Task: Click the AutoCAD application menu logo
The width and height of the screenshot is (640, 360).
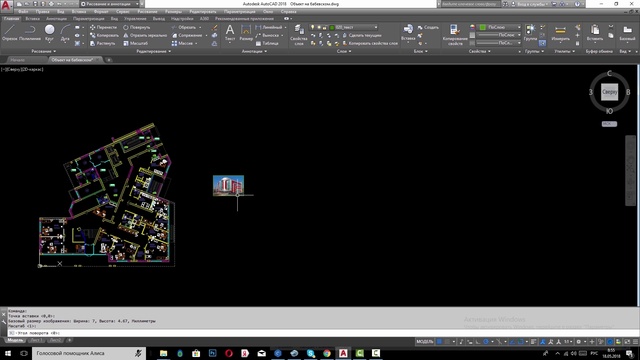Action: tap(6, 6)
